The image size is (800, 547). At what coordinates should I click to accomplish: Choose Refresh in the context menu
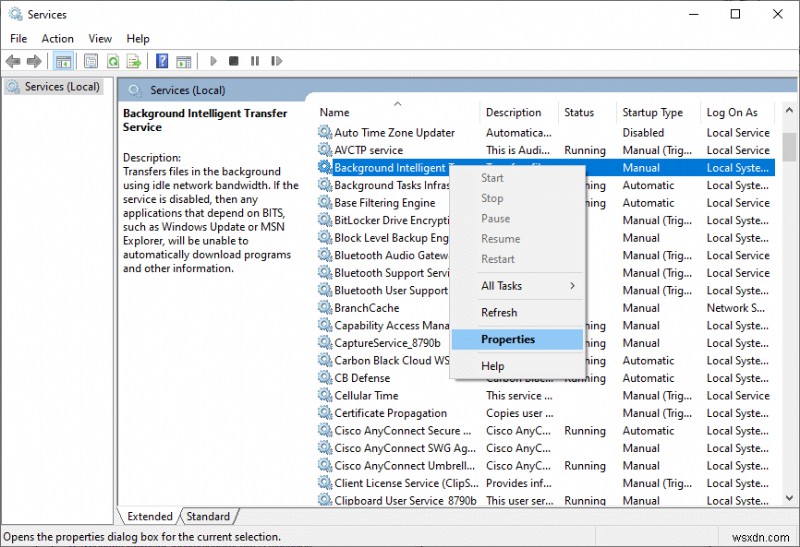click(517, 312)
